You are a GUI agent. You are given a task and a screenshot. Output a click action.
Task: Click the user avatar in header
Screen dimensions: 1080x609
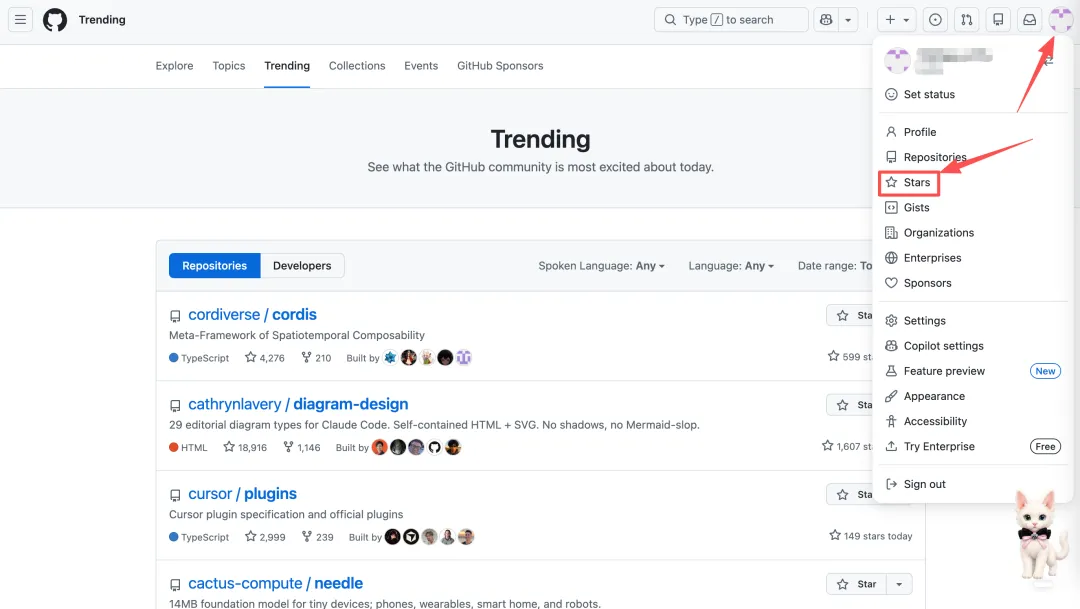point(1061,20)
